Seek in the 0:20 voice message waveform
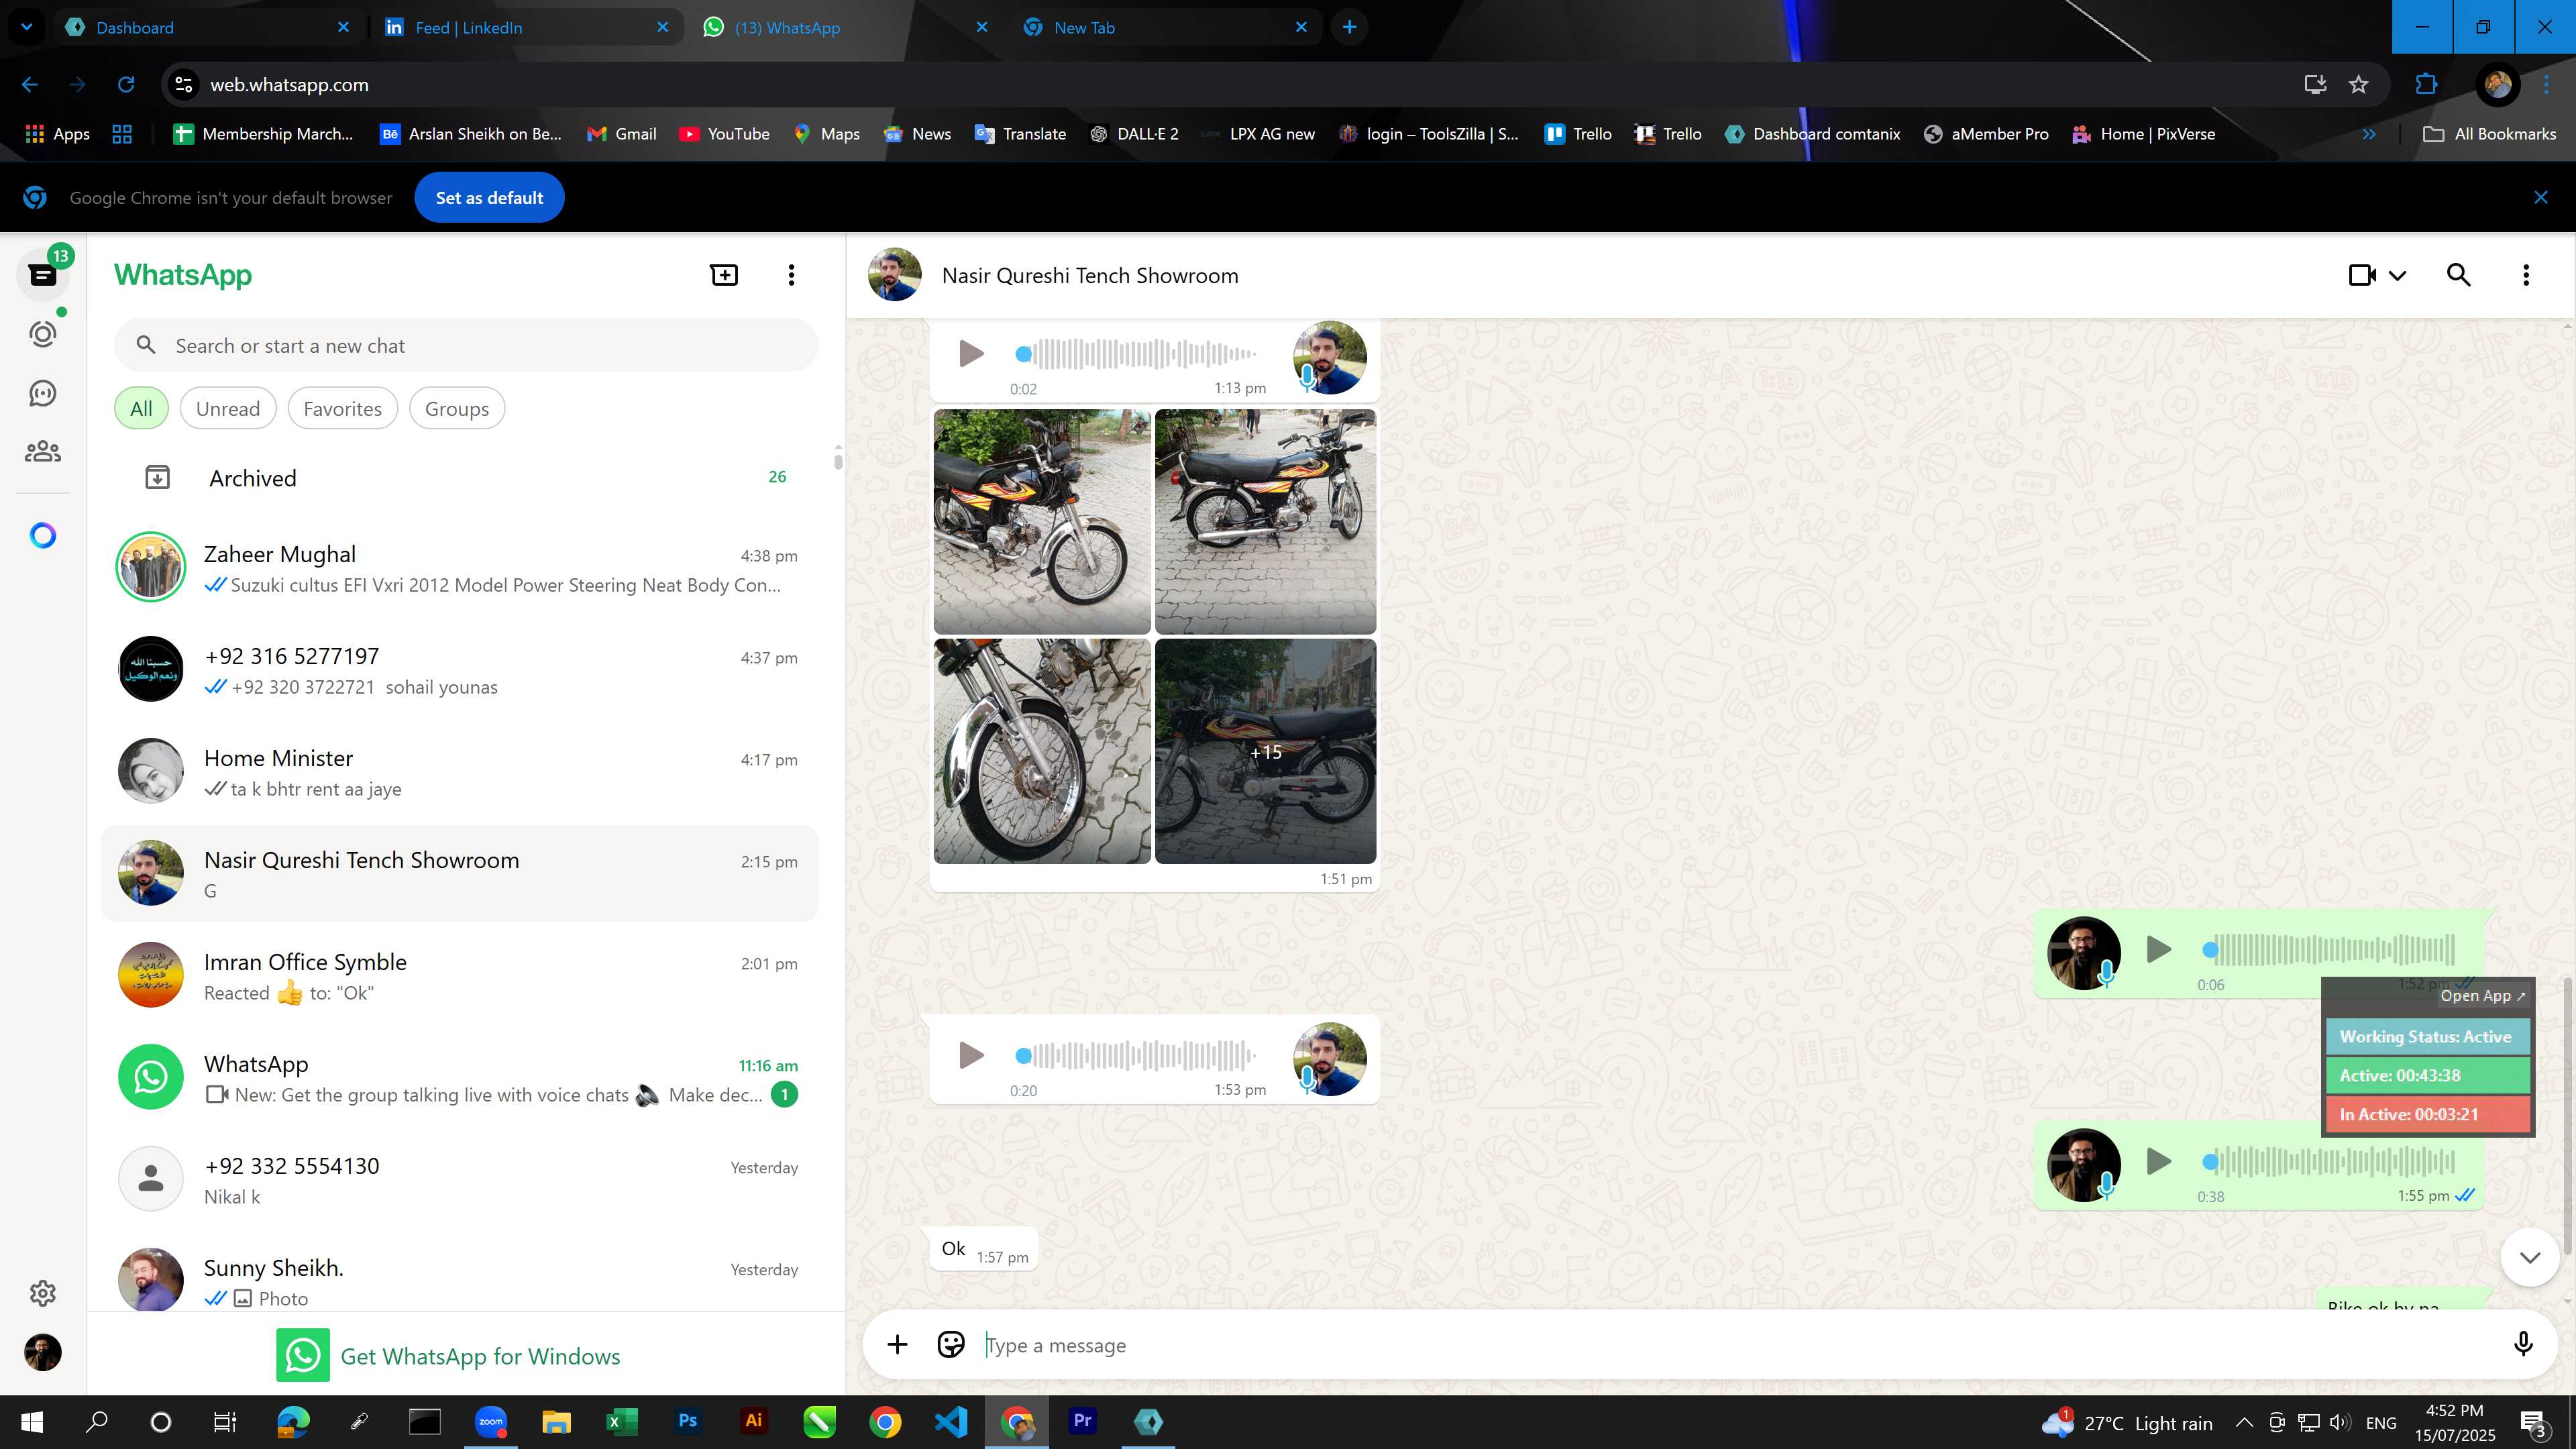Screen dimensions: 2576x1449 point(1135,1055)
